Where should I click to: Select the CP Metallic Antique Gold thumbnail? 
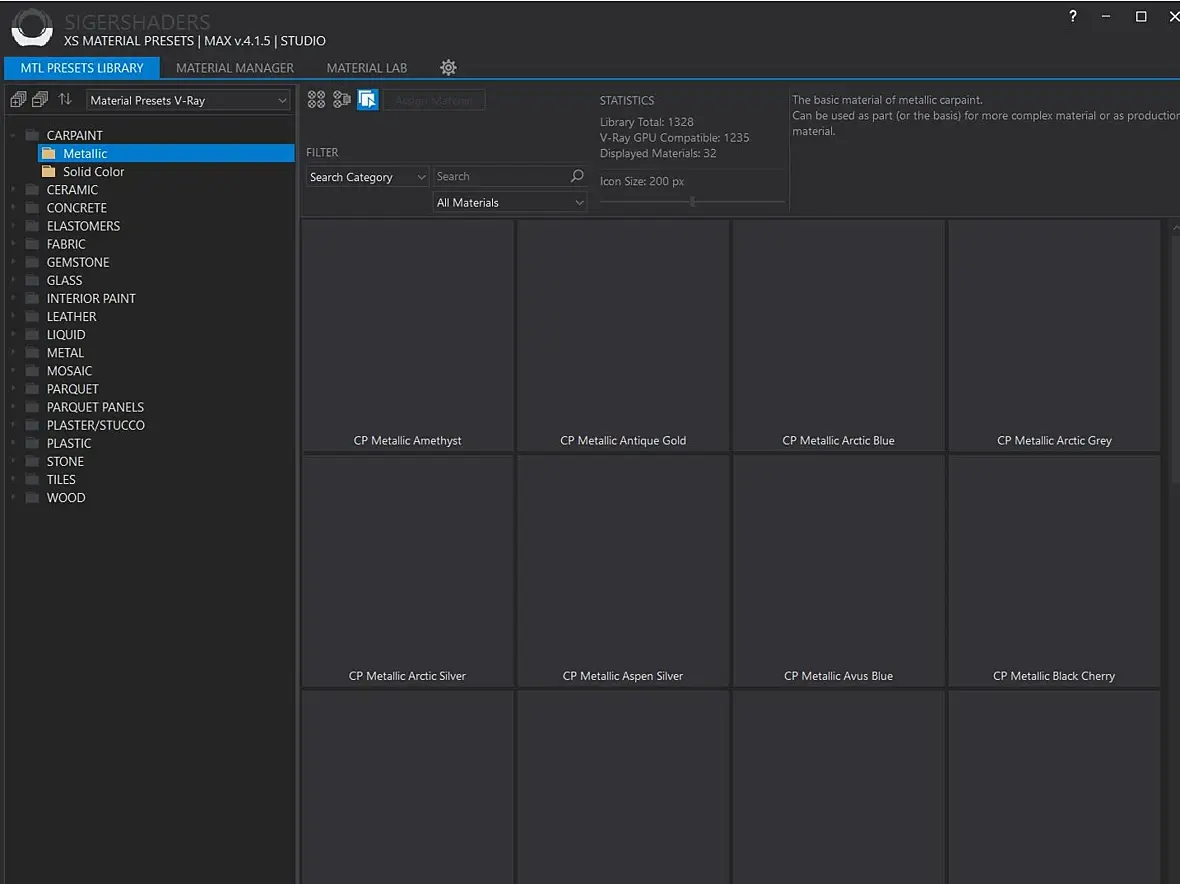(623, 335)
